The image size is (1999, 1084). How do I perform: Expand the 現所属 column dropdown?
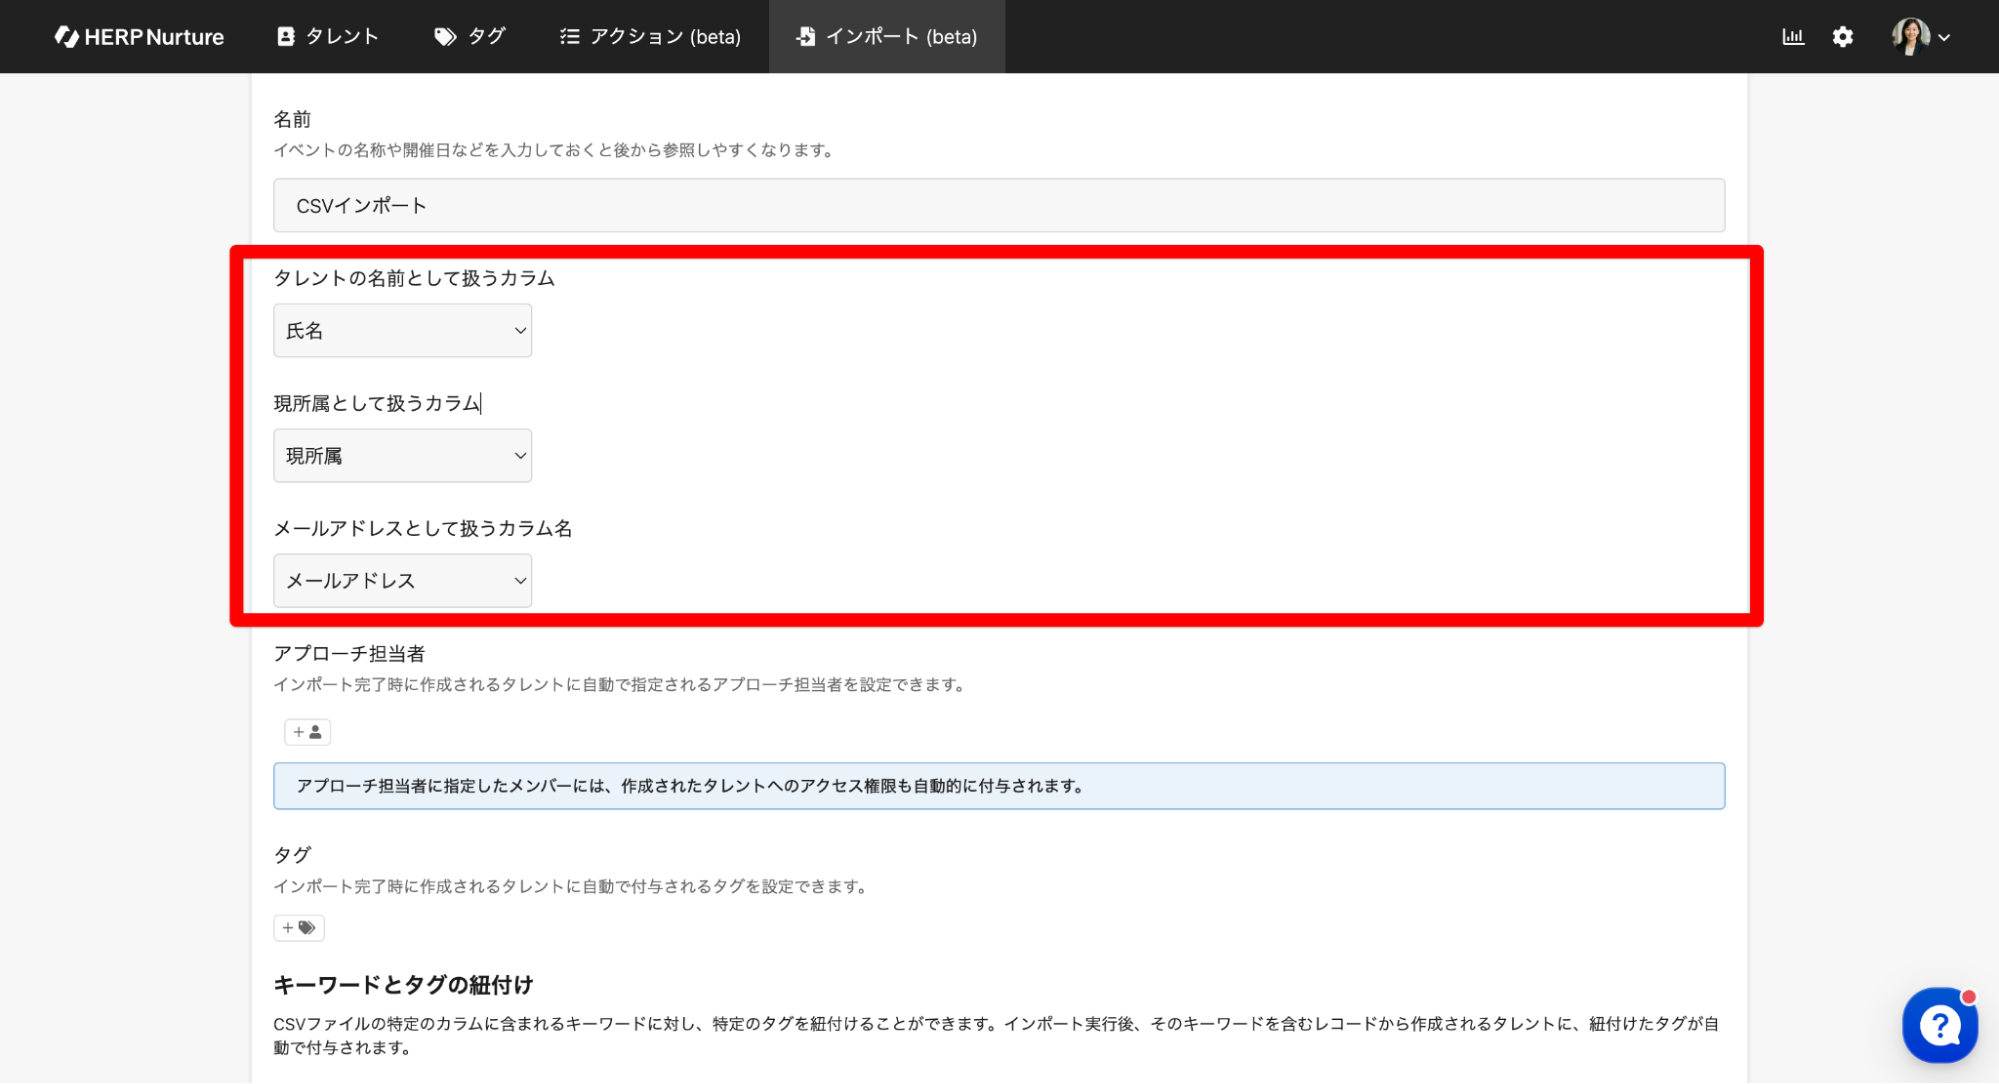click(402, 456)
